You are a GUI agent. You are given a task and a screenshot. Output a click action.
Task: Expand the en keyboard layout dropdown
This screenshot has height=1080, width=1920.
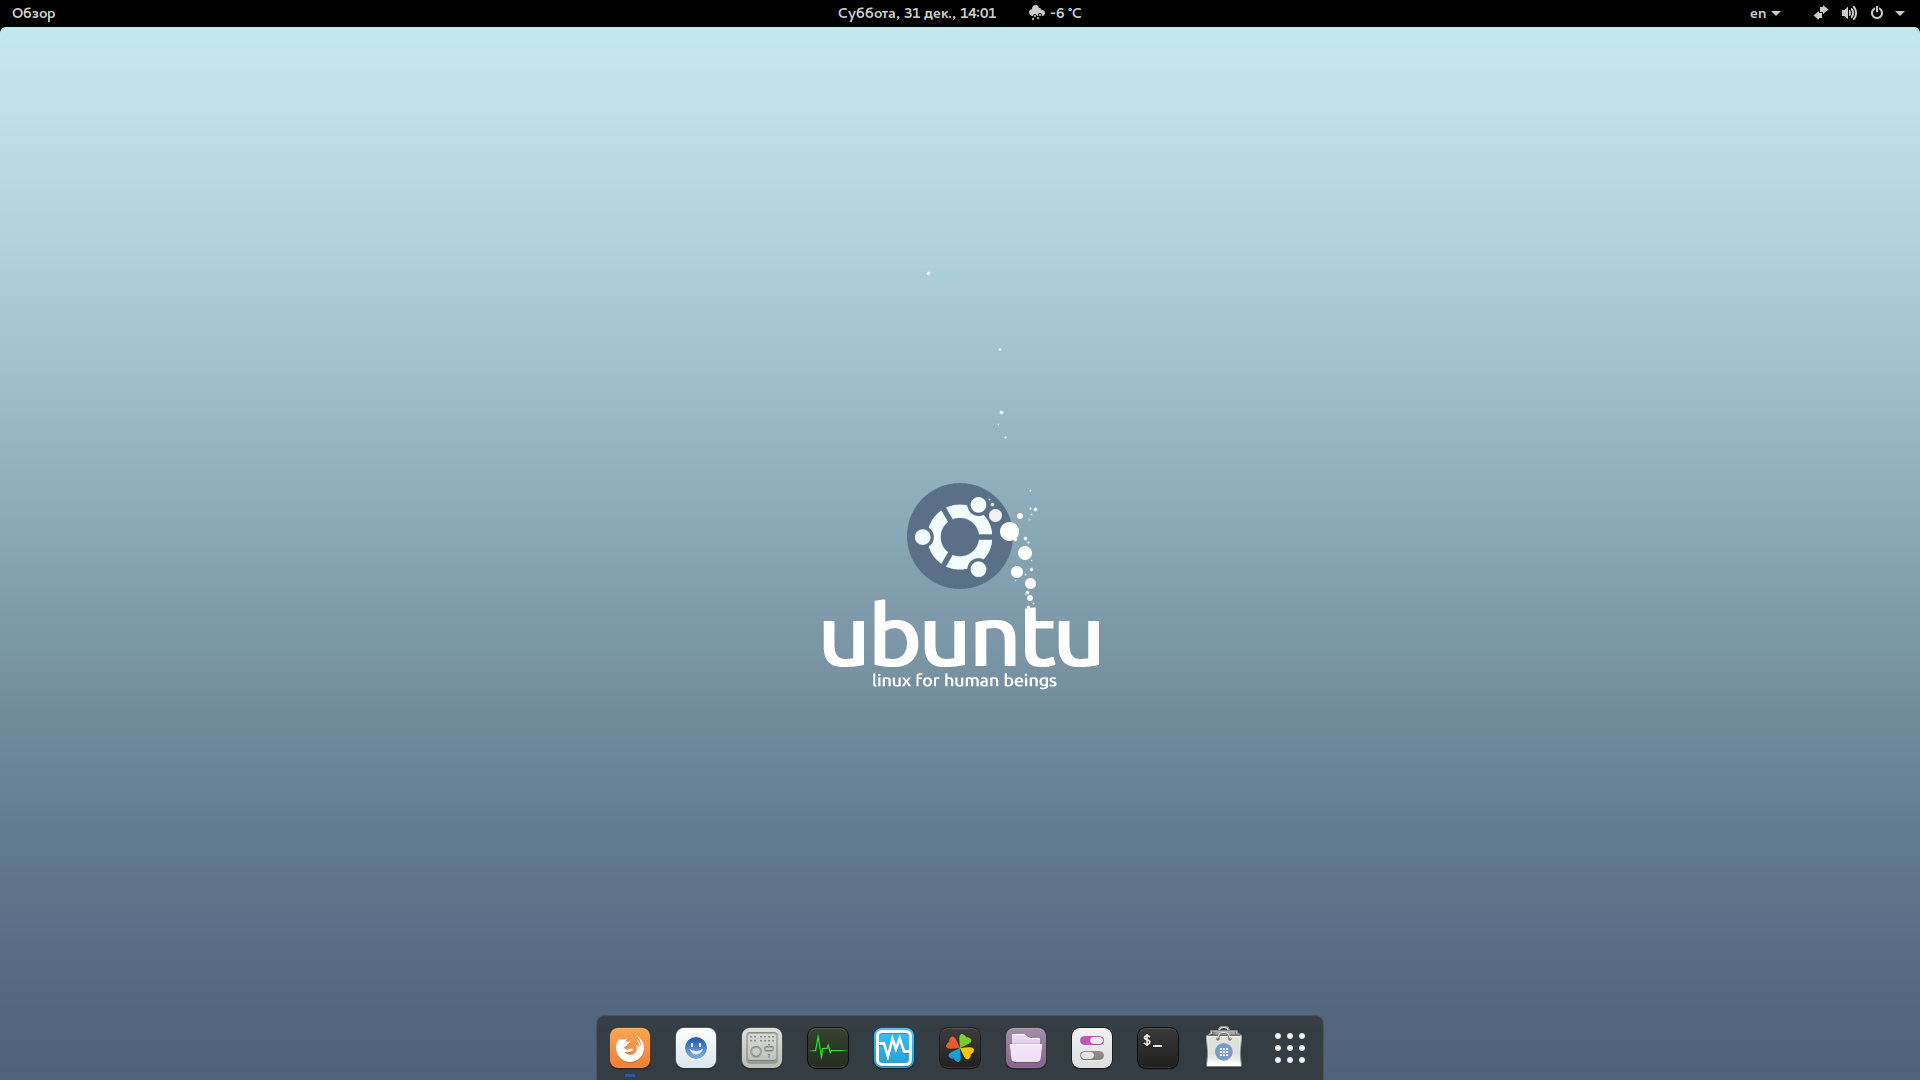pyautogui.click(x=1765, y=13)
